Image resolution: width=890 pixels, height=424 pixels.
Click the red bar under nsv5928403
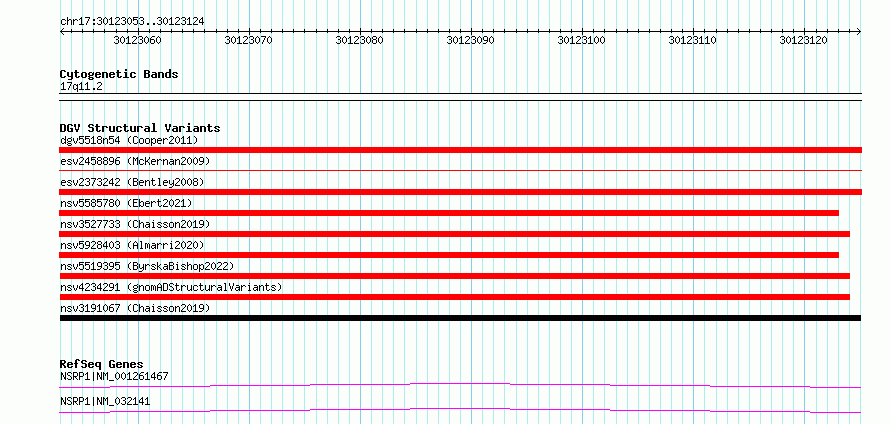click(449, 255)
